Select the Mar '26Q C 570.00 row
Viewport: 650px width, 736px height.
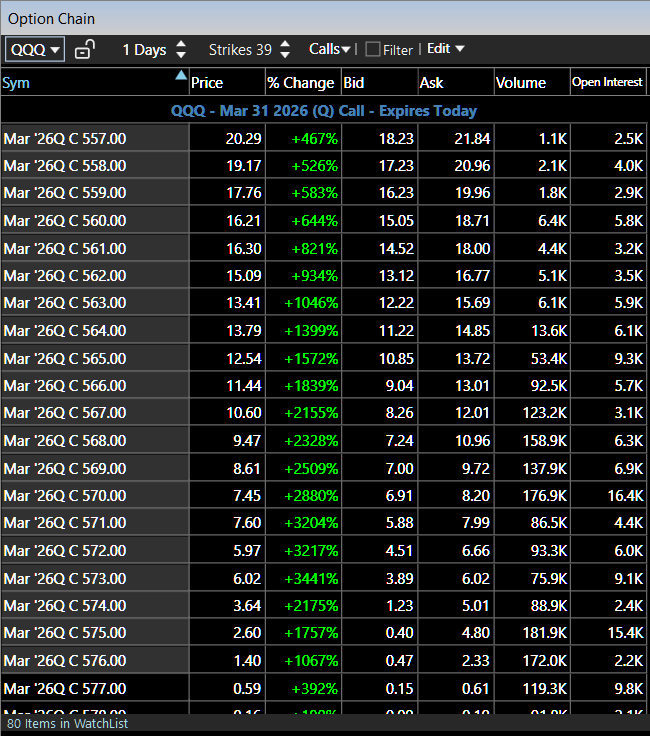[x=65, y=494]
